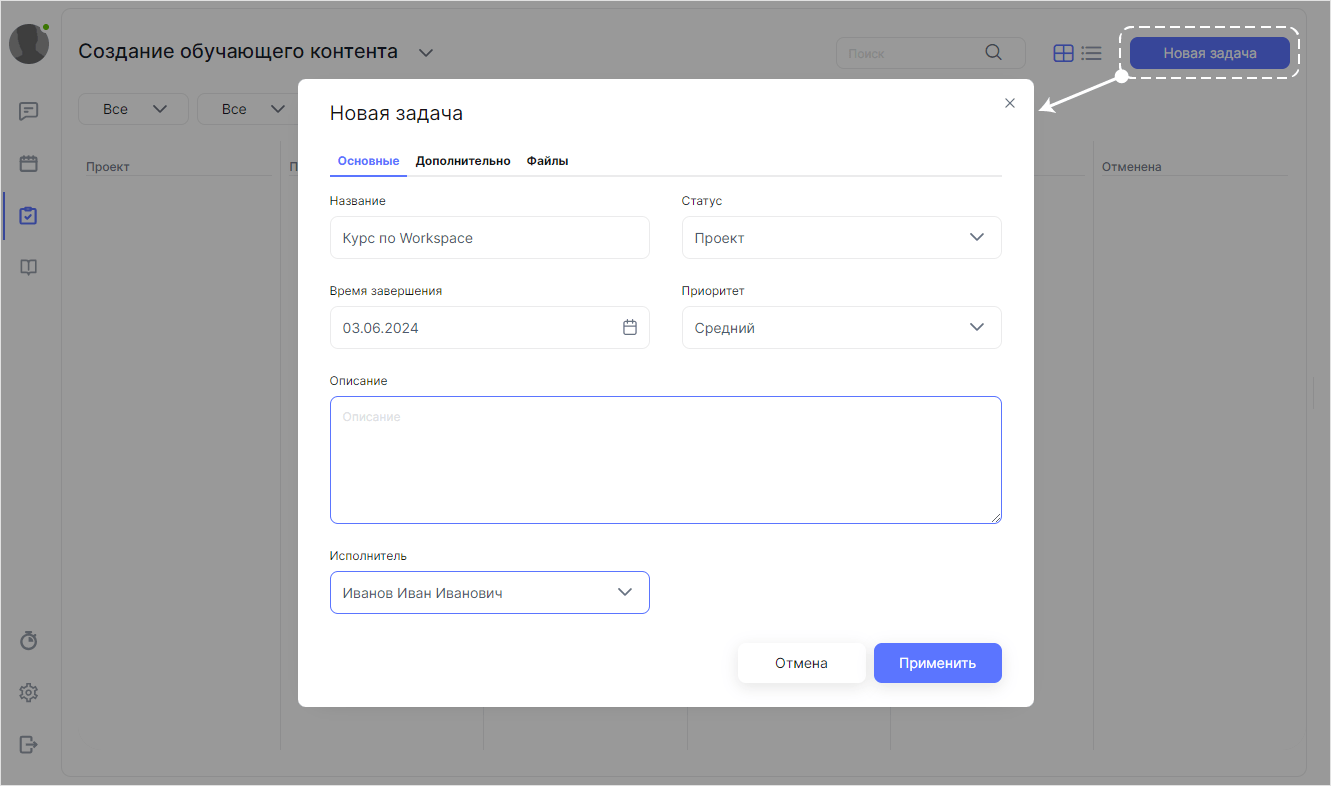
Task: Open the settings gear icon
Action: point(29,692)
